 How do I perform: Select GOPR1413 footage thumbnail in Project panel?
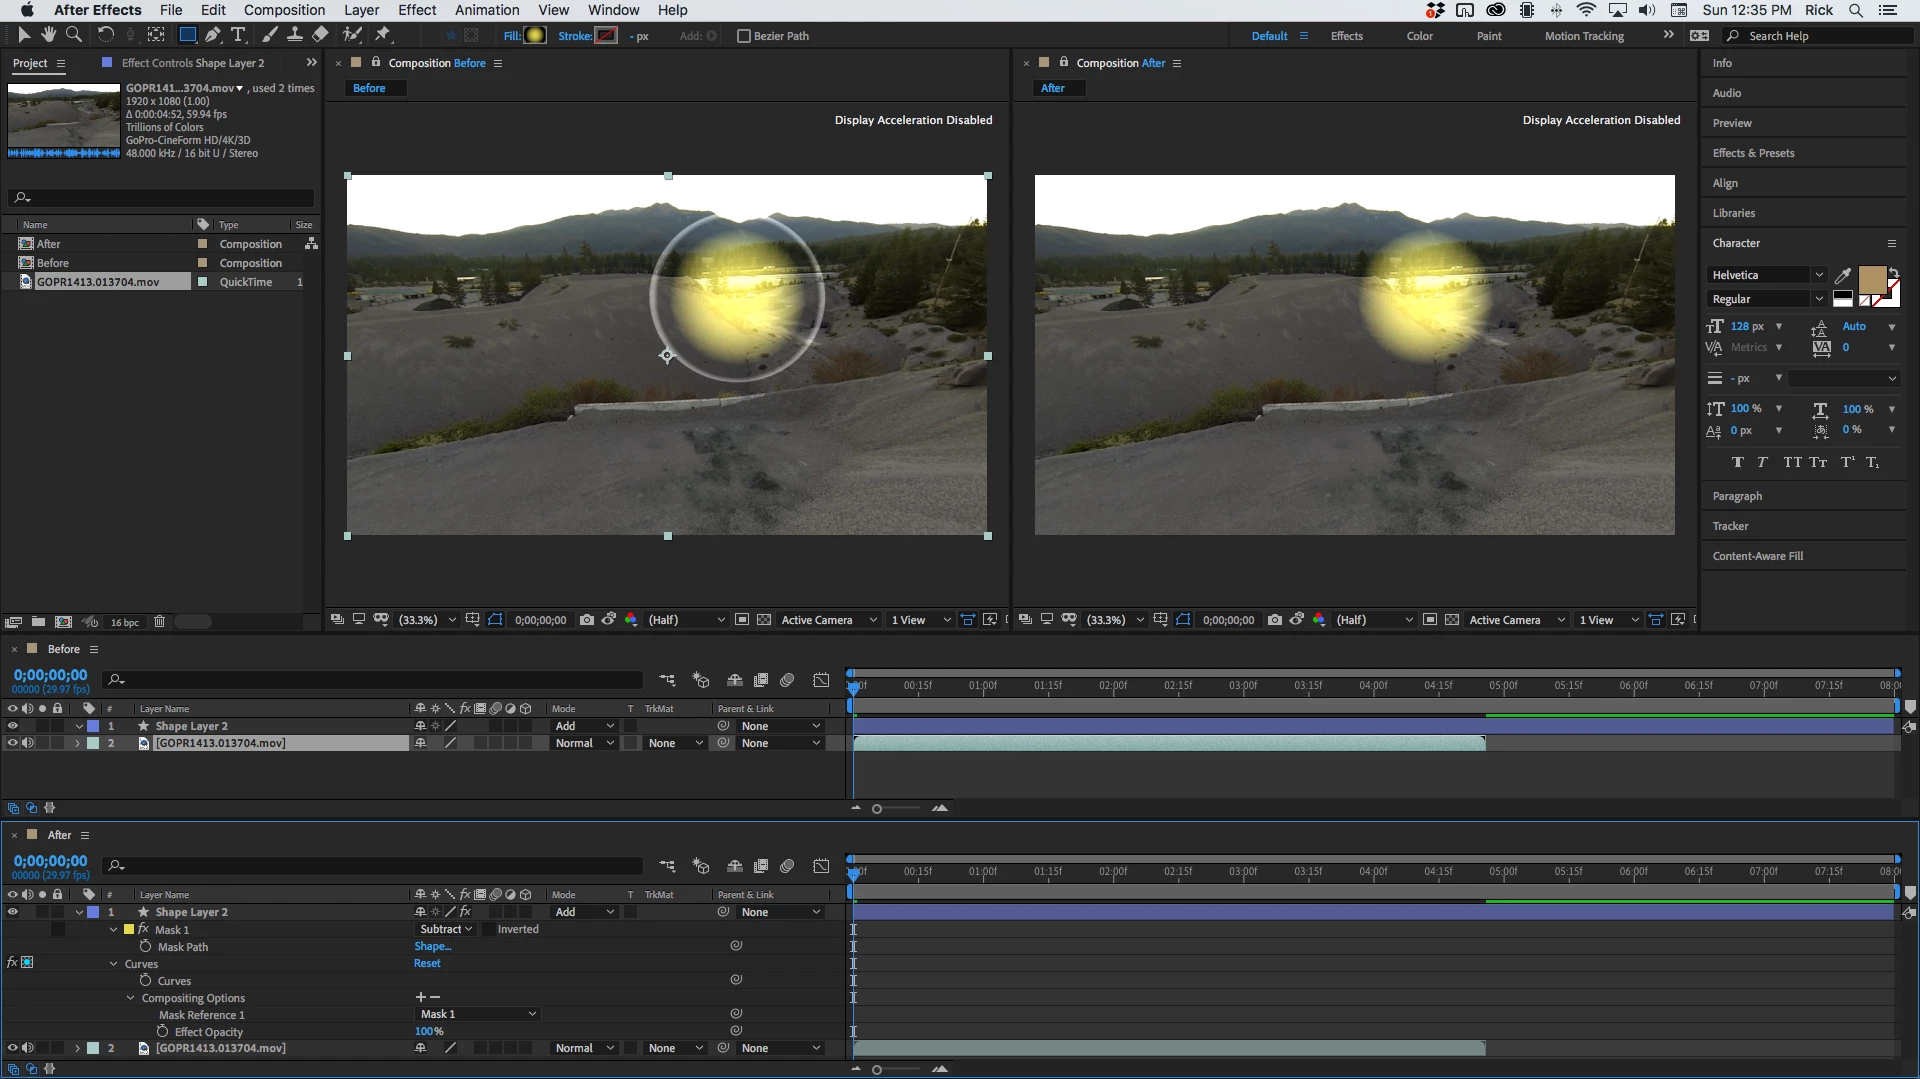click(64, 120)
